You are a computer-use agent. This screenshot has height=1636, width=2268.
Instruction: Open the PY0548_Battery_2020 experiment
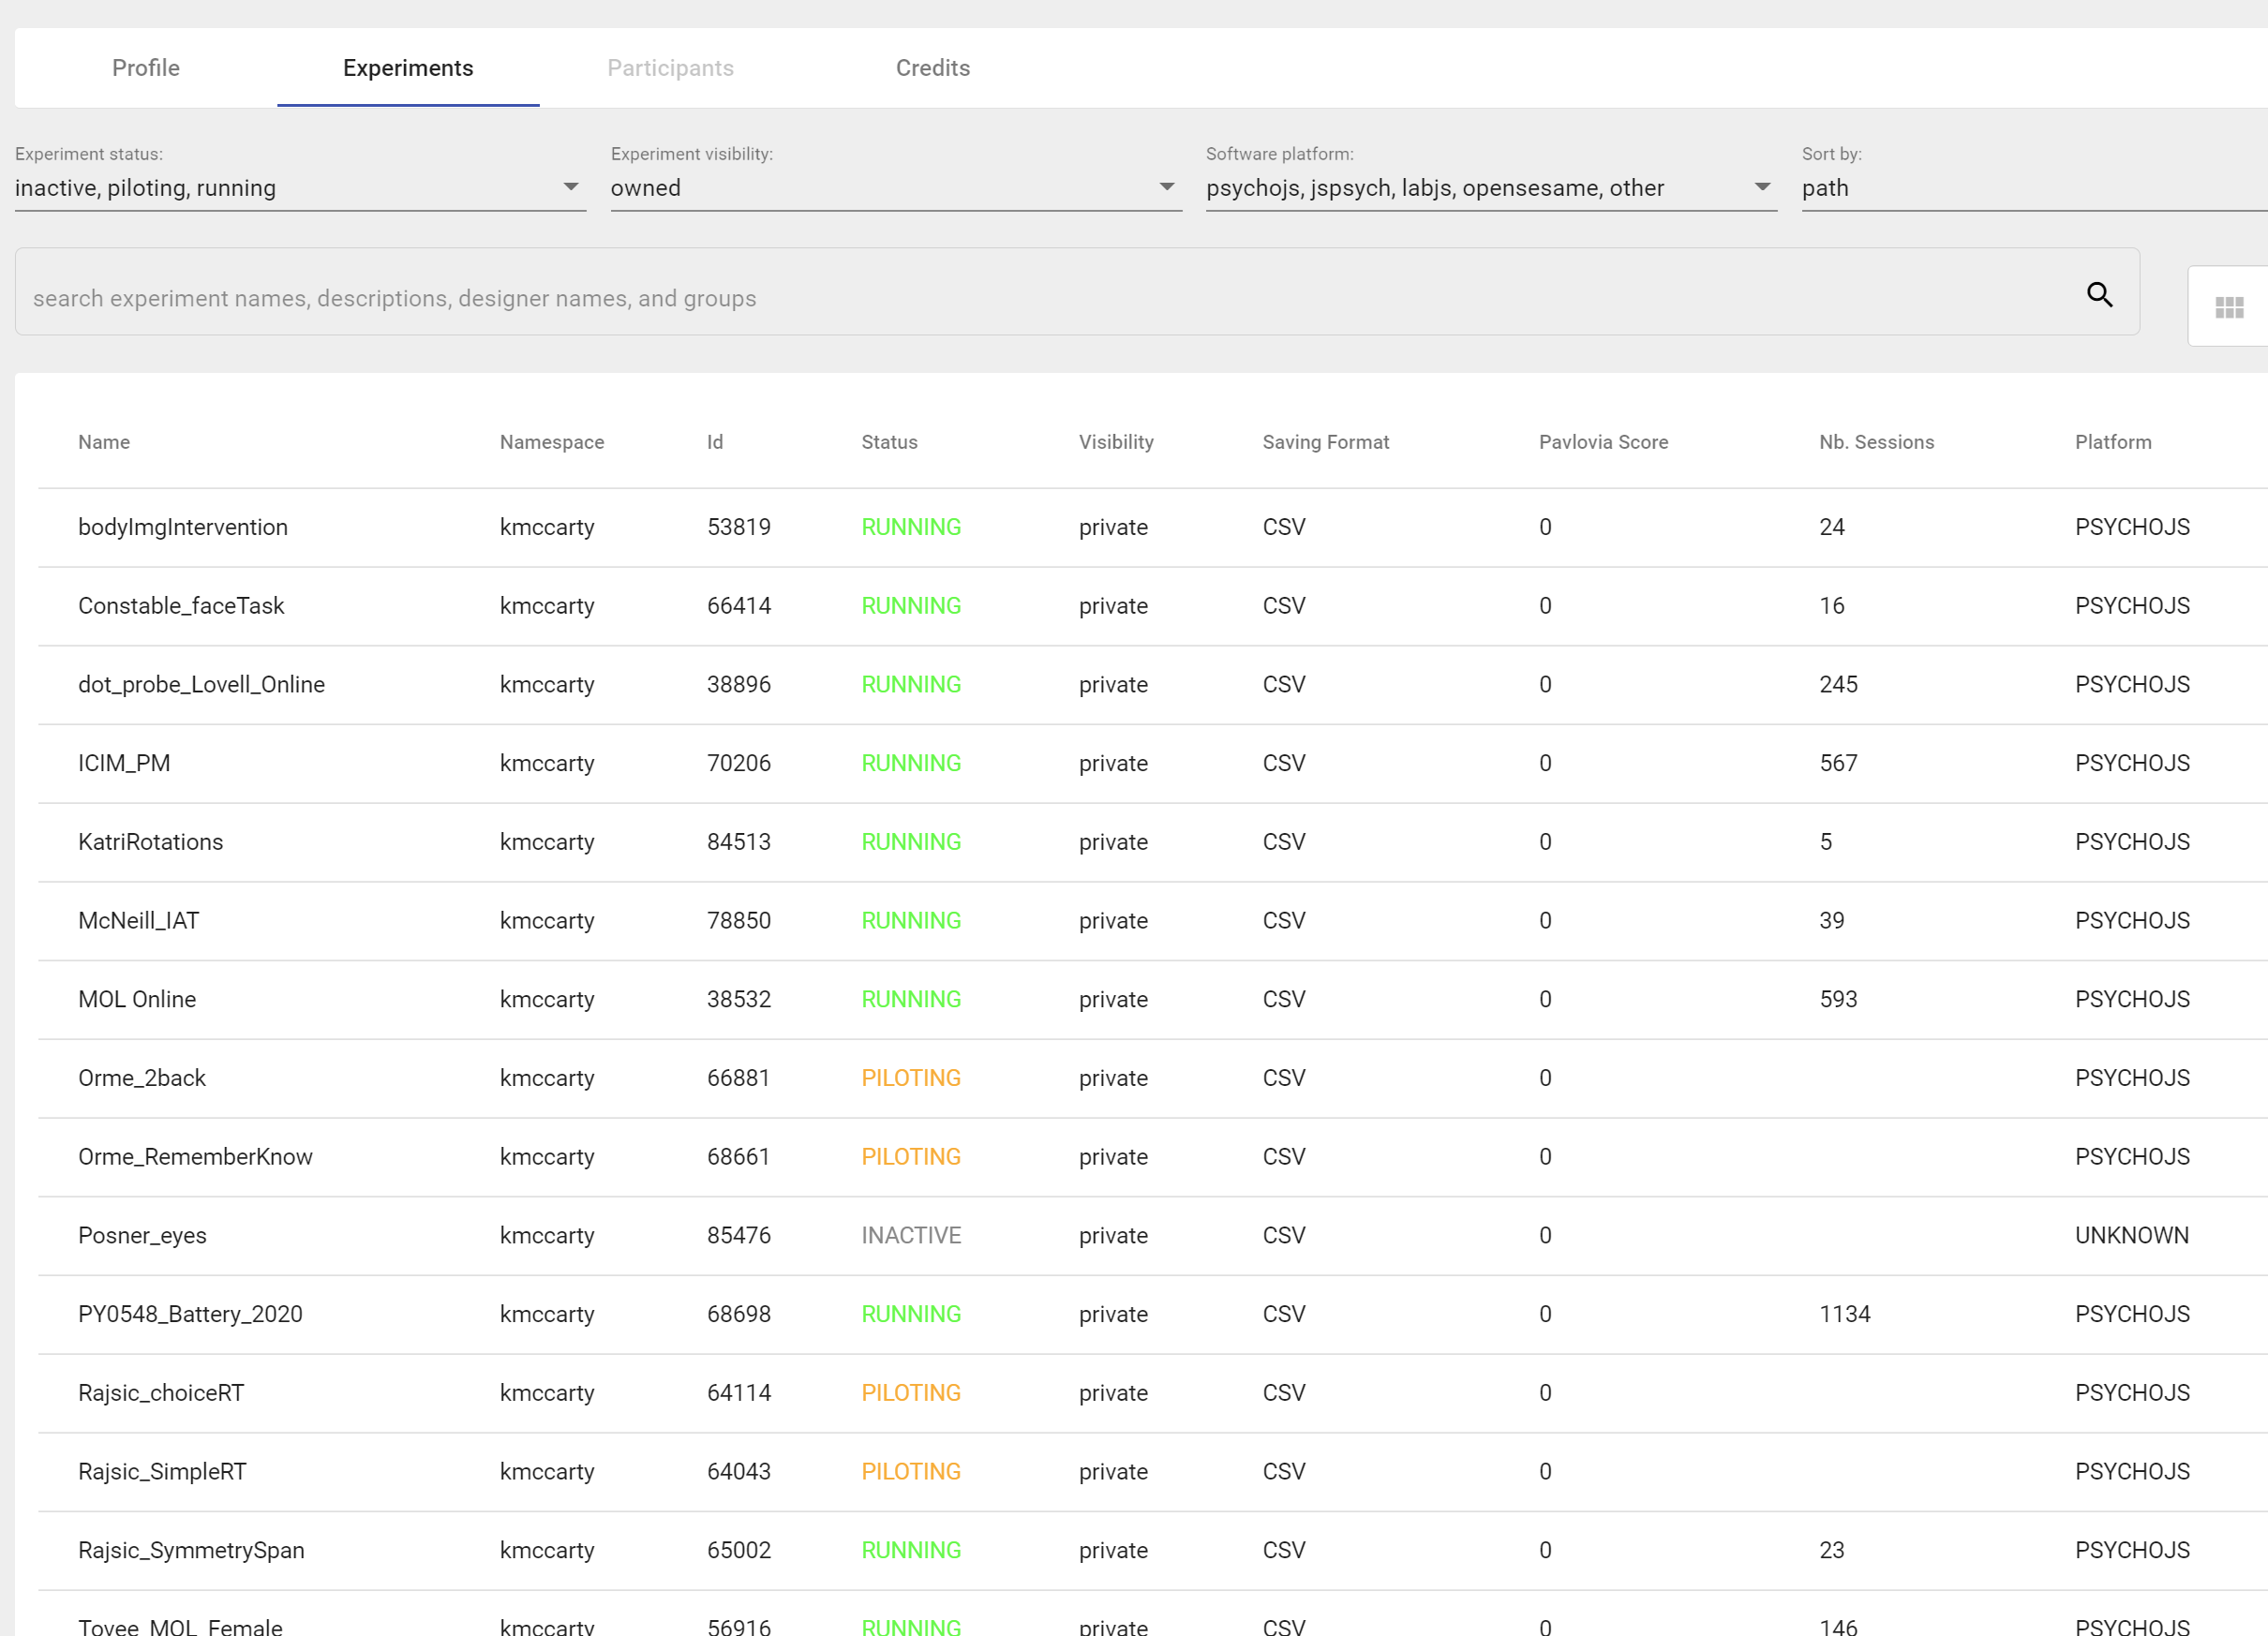click(x=190, y=1314)
